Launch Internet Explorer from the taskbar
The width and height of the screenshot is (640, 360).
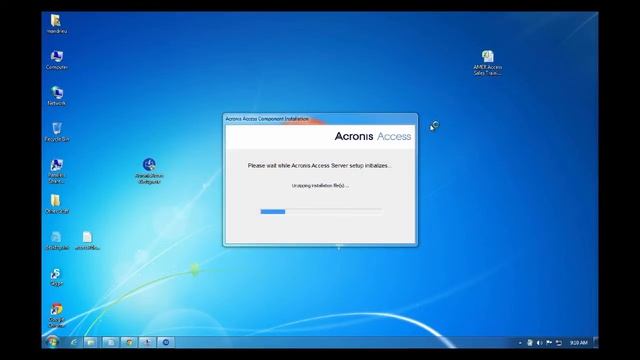74,342
